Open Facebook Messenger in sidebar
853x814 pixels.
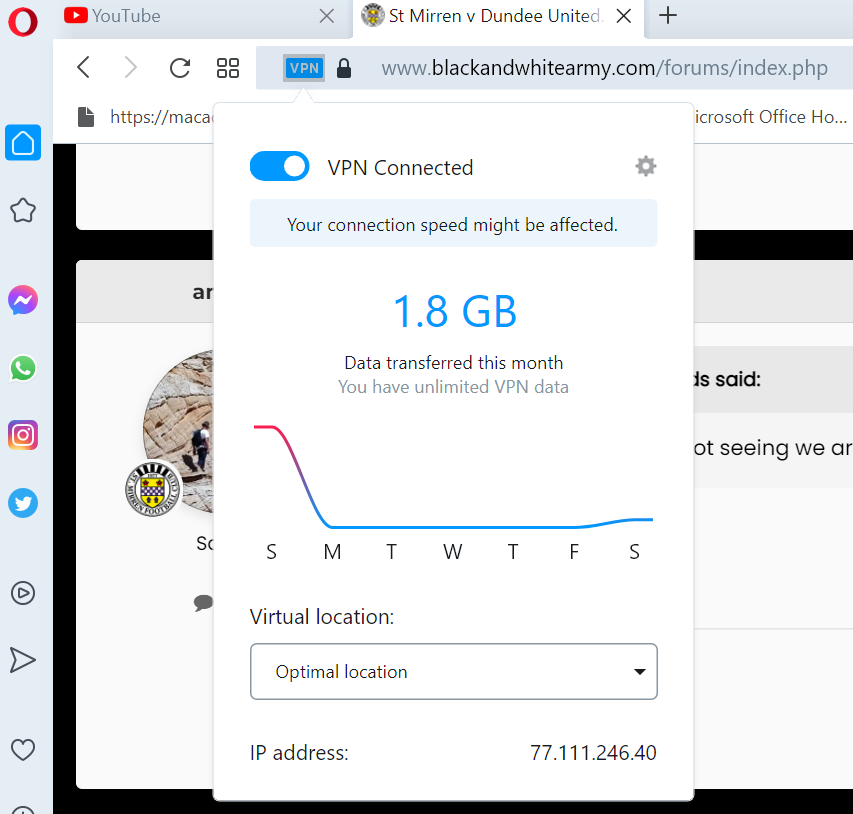coord(23,300)
